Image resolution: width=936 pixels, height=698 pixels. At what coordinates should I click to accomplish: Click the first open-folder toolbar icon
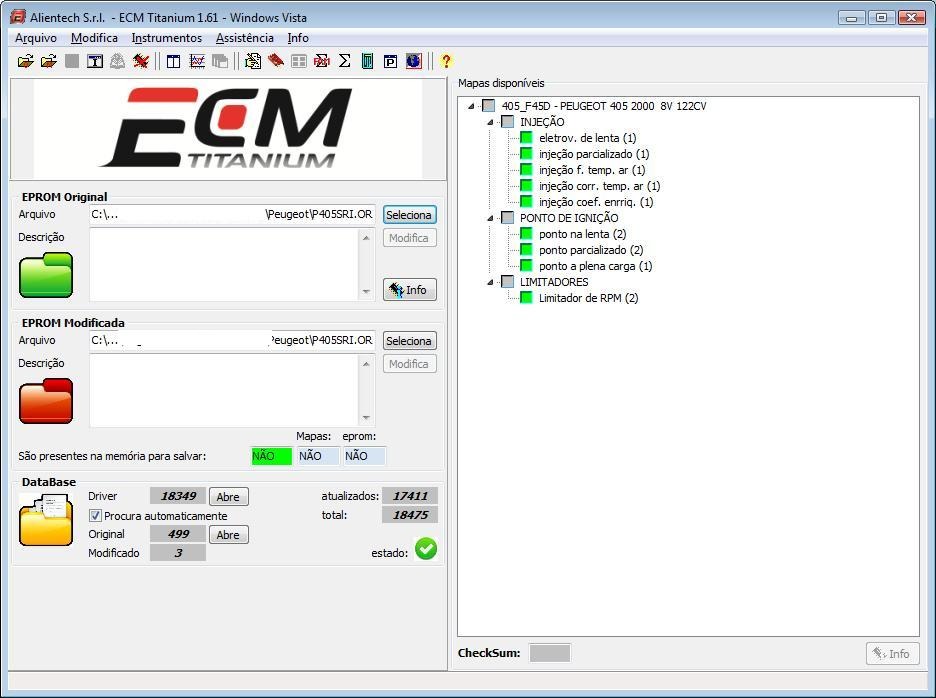pos(26,61)
